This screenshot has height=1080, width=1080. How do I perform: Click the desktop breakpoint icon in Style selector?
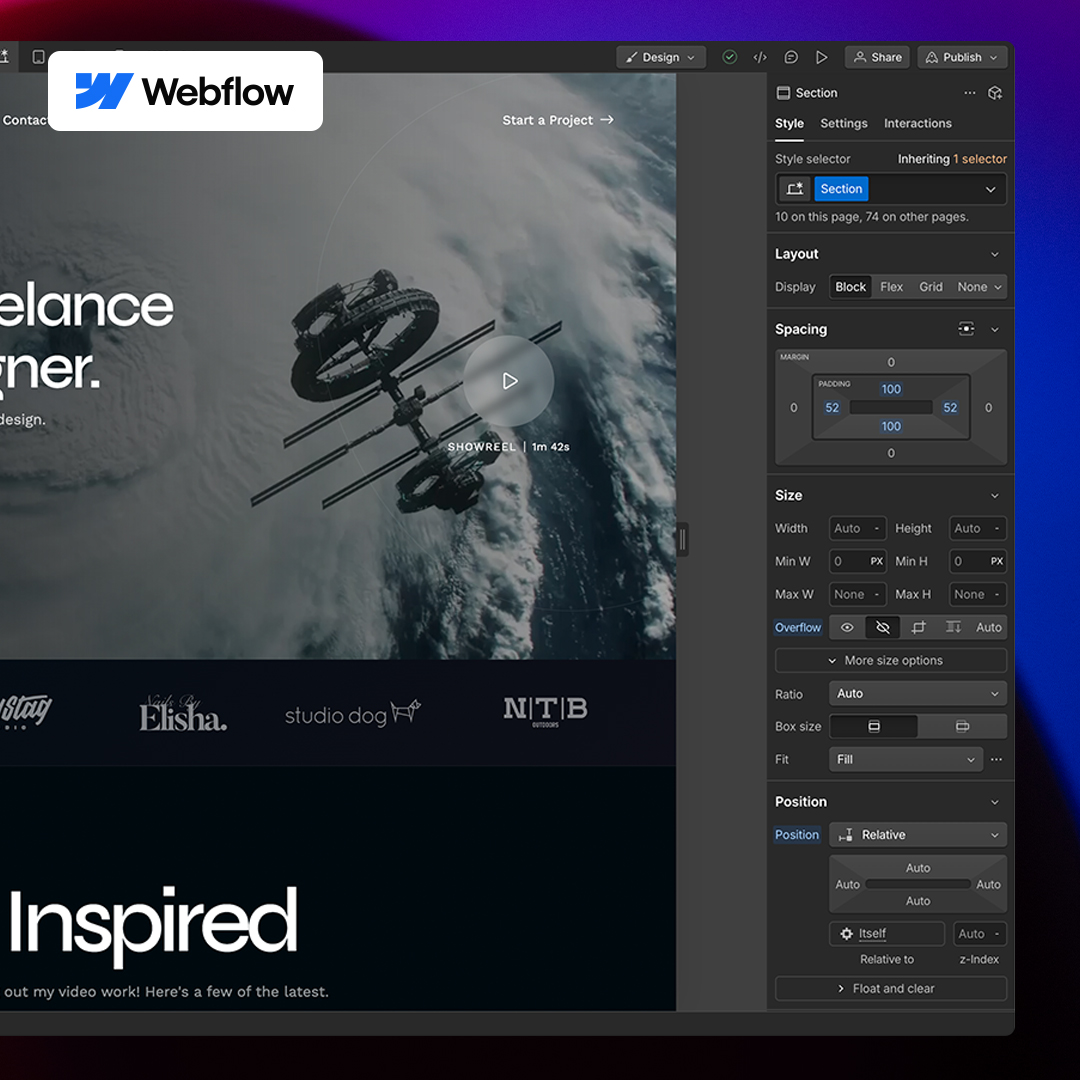(x=794, y=188)
